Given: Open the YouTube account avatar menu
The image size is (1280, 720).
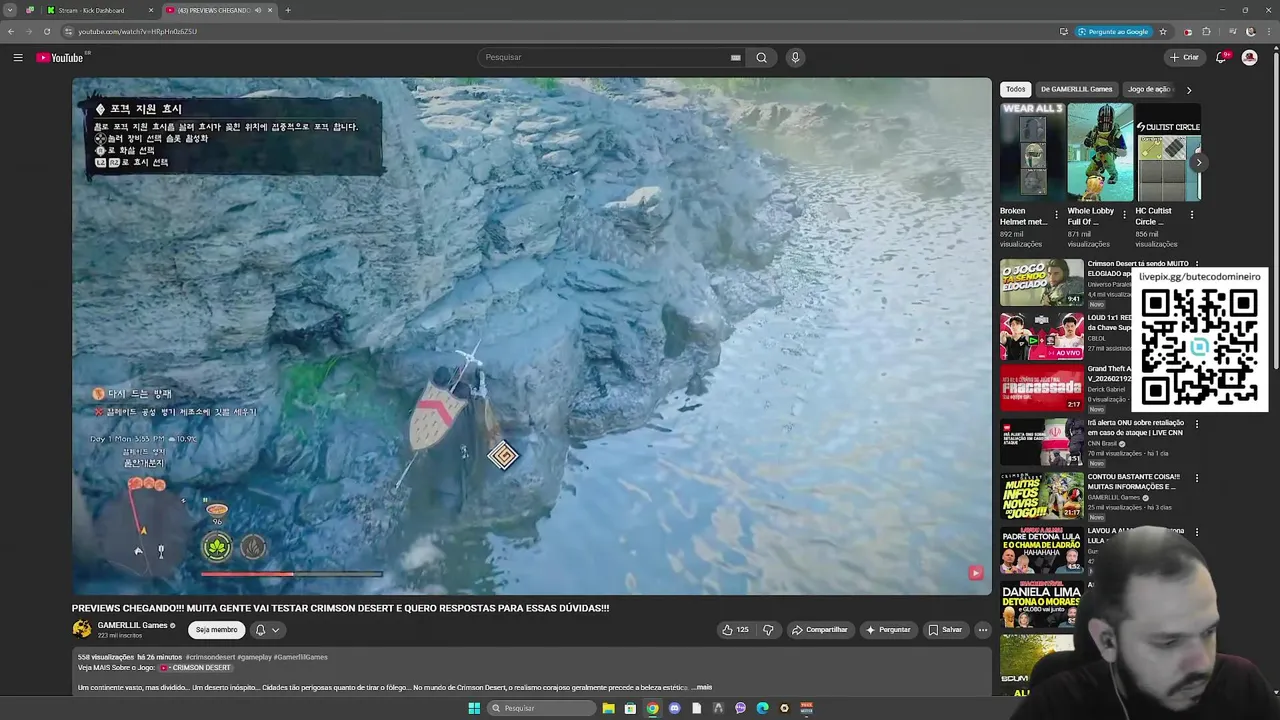Looking at the screenshot, I should (x=1249, y=57).
